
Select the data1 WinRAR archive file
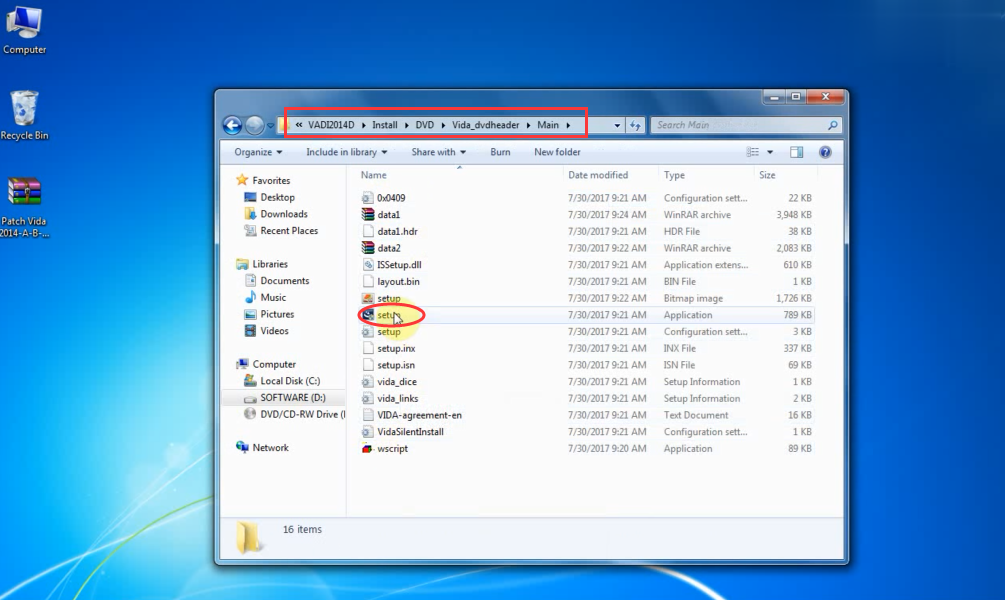pyautogui.click(x=388, y=215)
